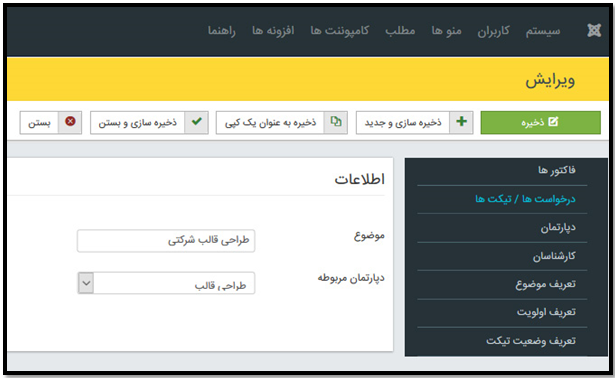
Task: Click the edit icon in the save button
Action: tap(553, 122)
